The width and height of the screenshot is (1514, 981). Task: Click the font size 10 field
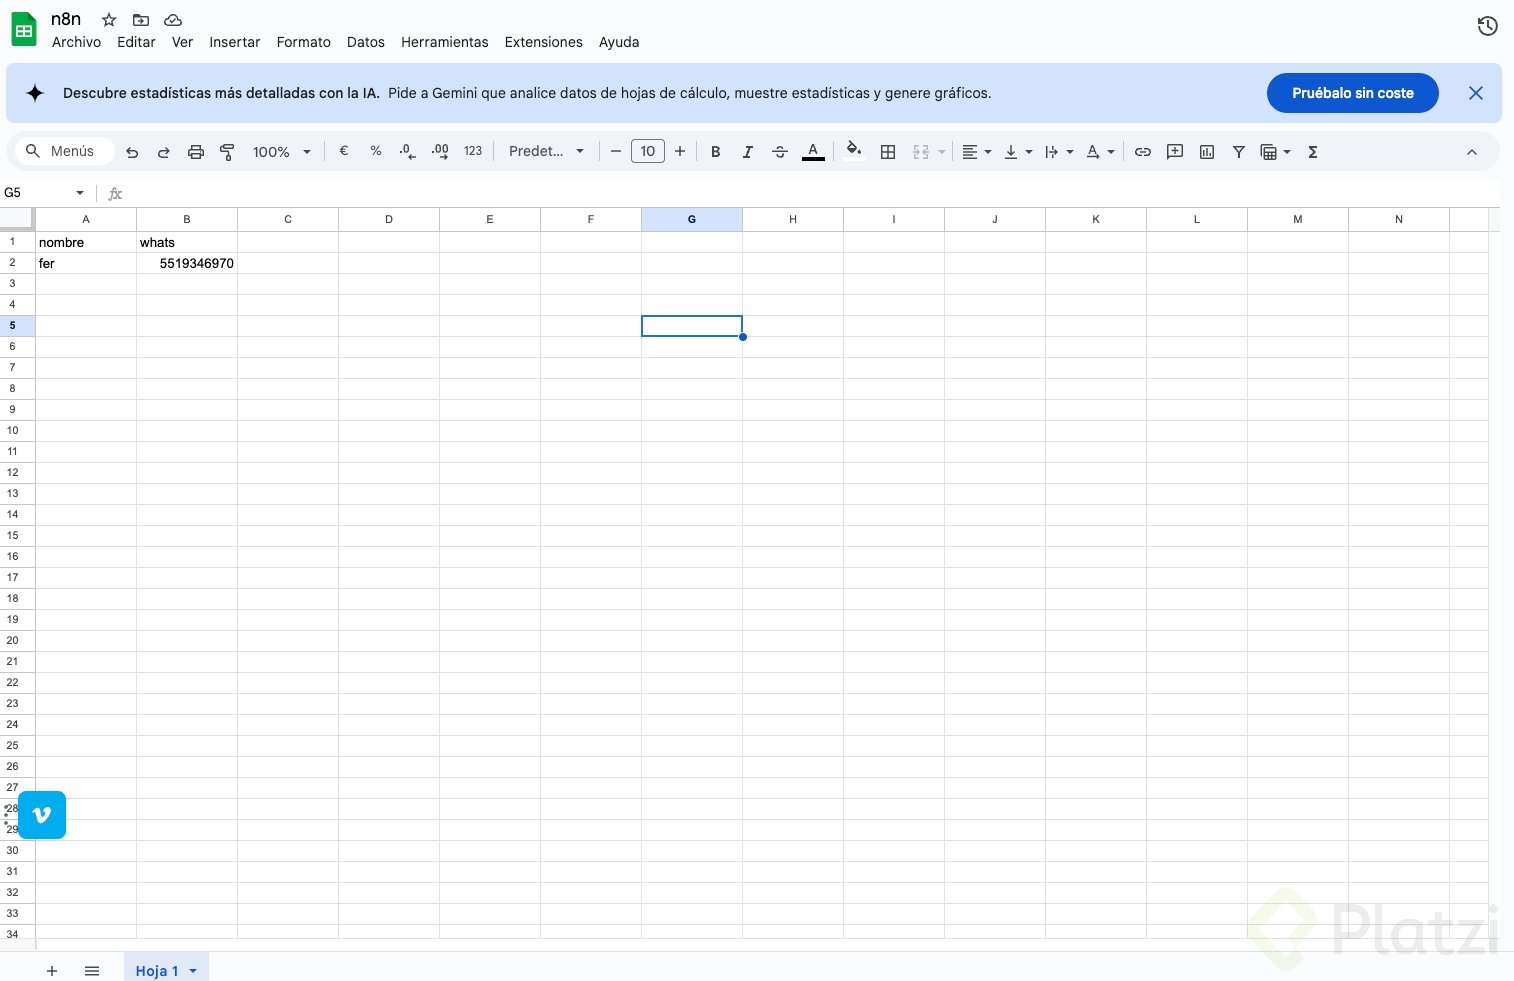648,151
